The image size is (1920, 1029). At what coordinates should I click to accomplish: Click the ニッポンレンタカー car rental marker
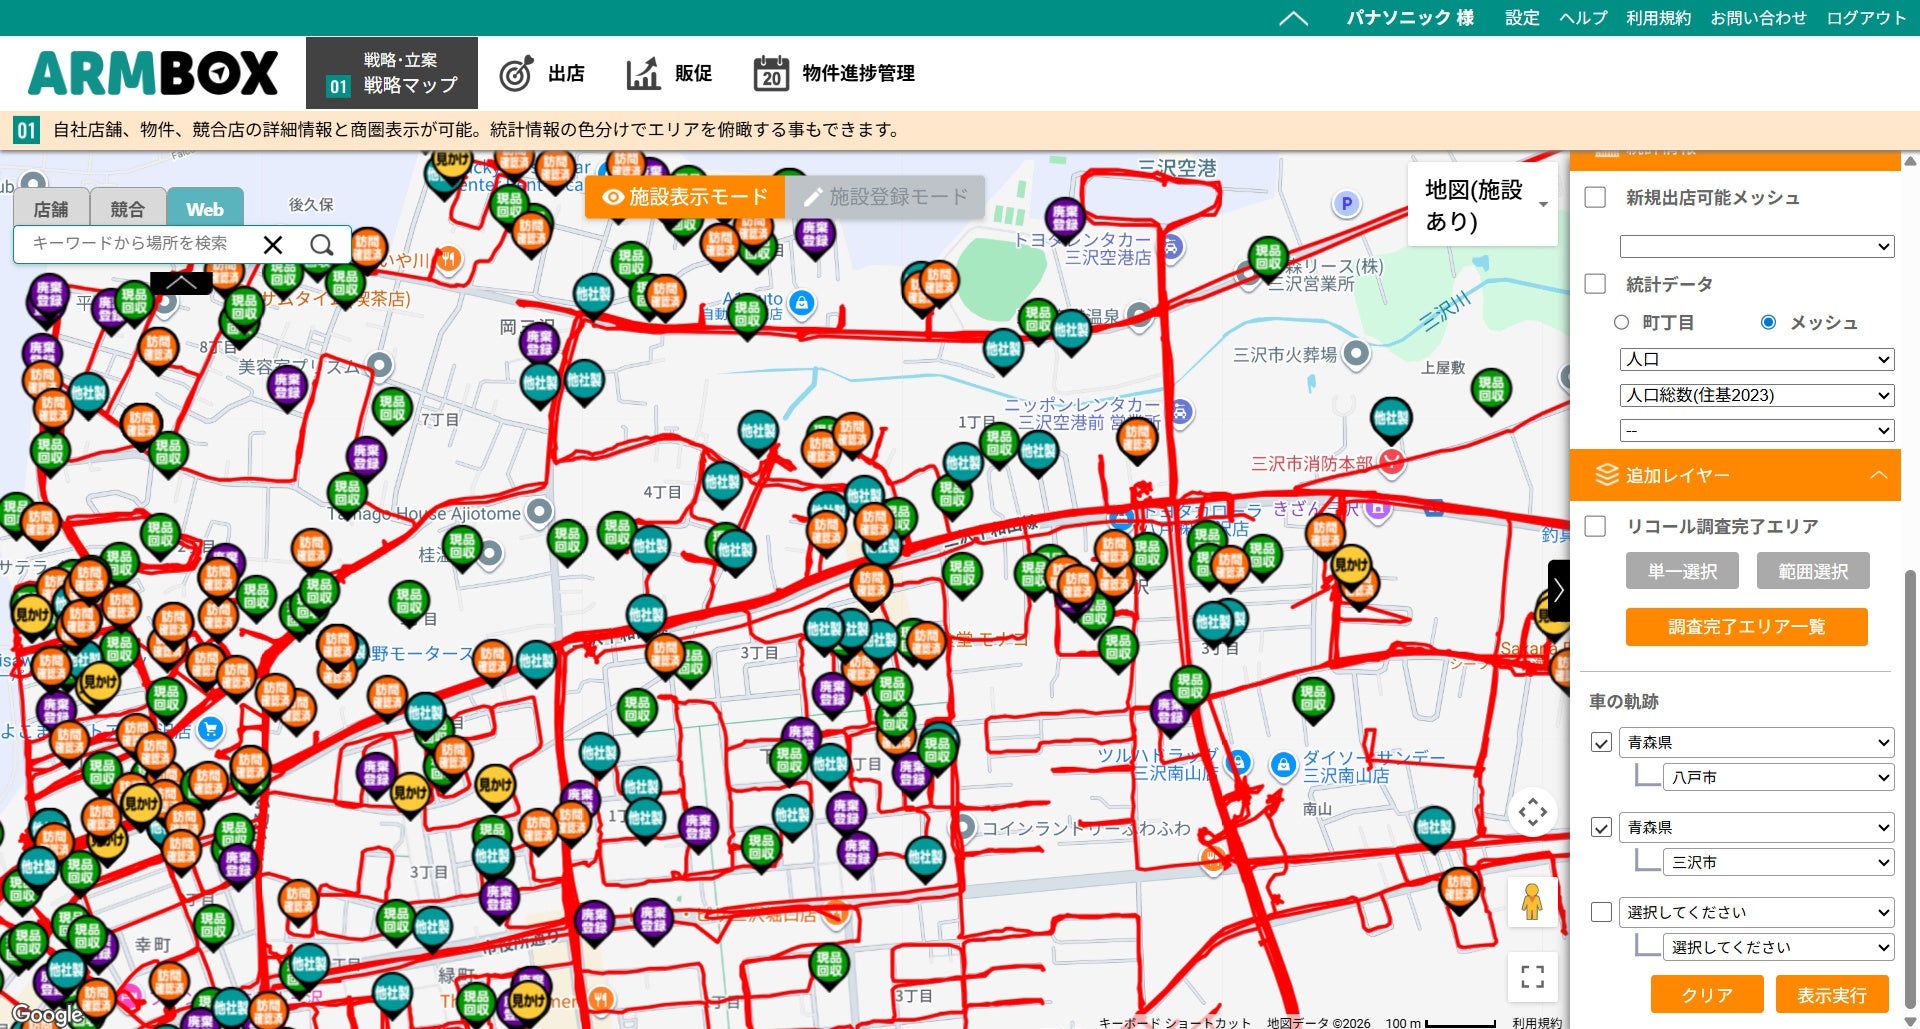click(1181, 412)
